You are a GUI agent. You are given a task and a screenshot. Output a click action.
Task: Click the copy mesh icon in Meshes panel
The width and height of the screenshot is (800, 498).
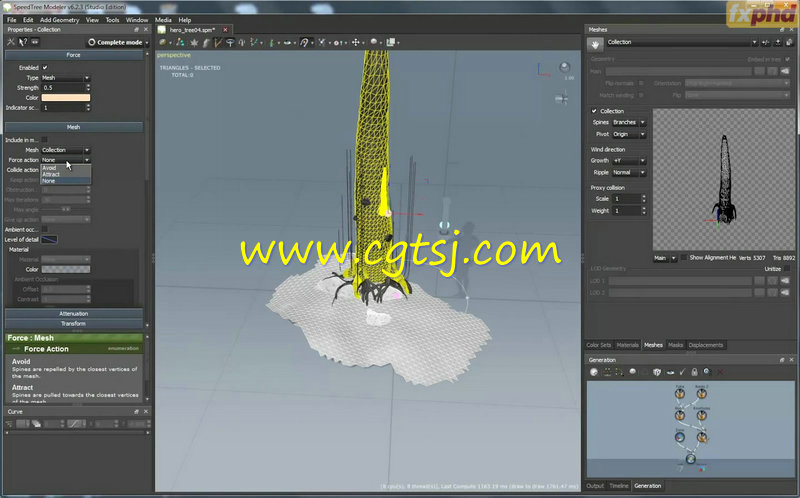[x=789, y=42]
